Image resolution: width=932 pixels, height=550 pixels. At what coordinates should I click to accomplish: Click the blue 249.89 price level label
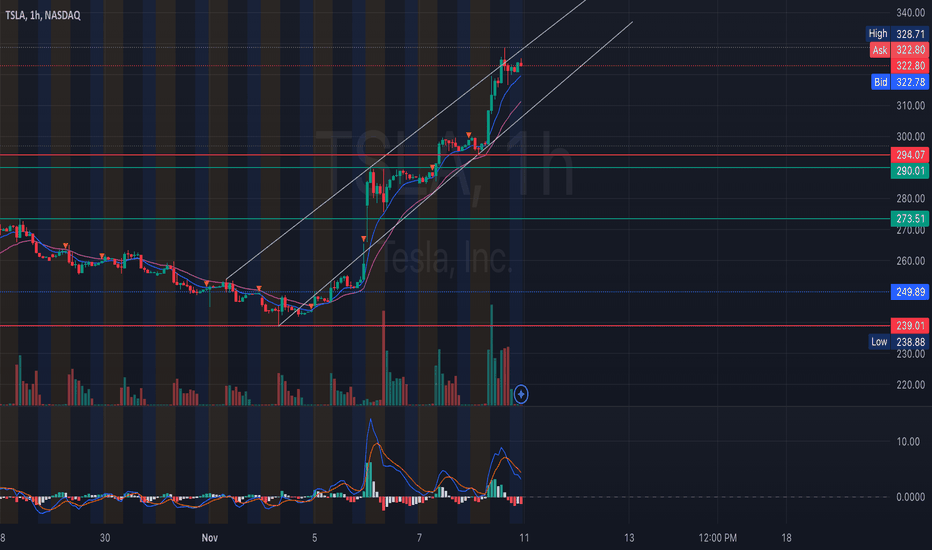910,292
